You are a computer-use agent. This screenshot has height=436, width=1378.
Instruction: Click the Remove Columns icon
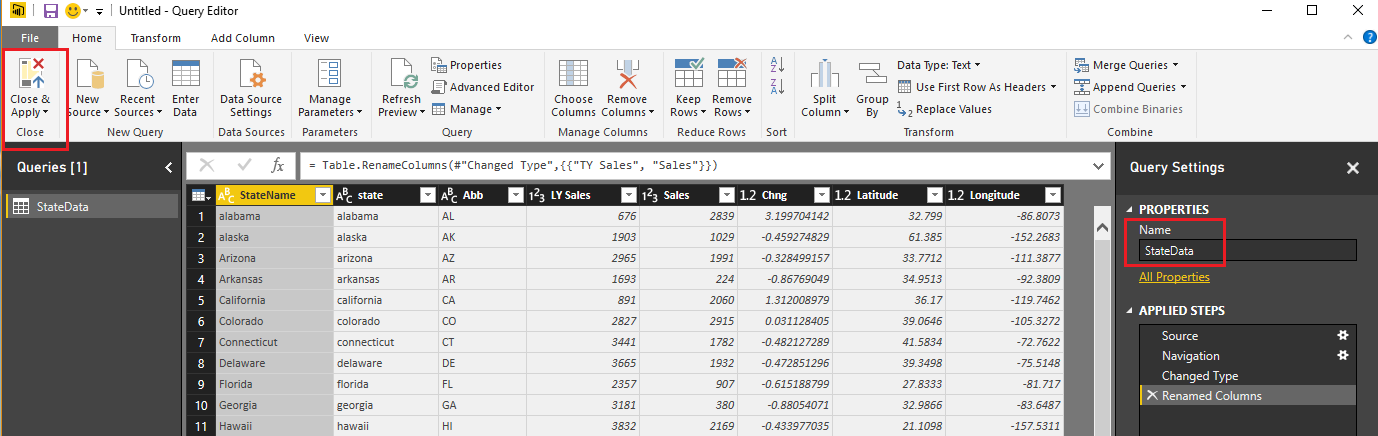point(627,74)
